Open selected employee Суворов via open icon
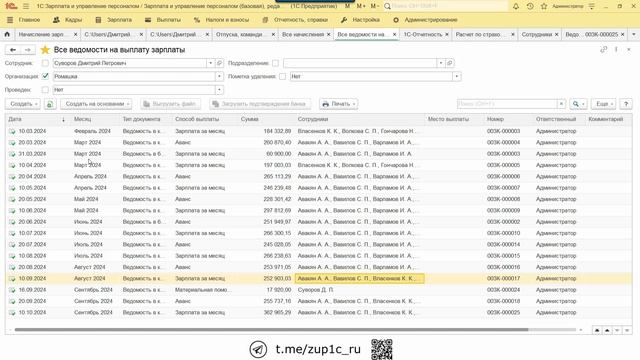The image size is (640, 360). (x=219, y=63)
